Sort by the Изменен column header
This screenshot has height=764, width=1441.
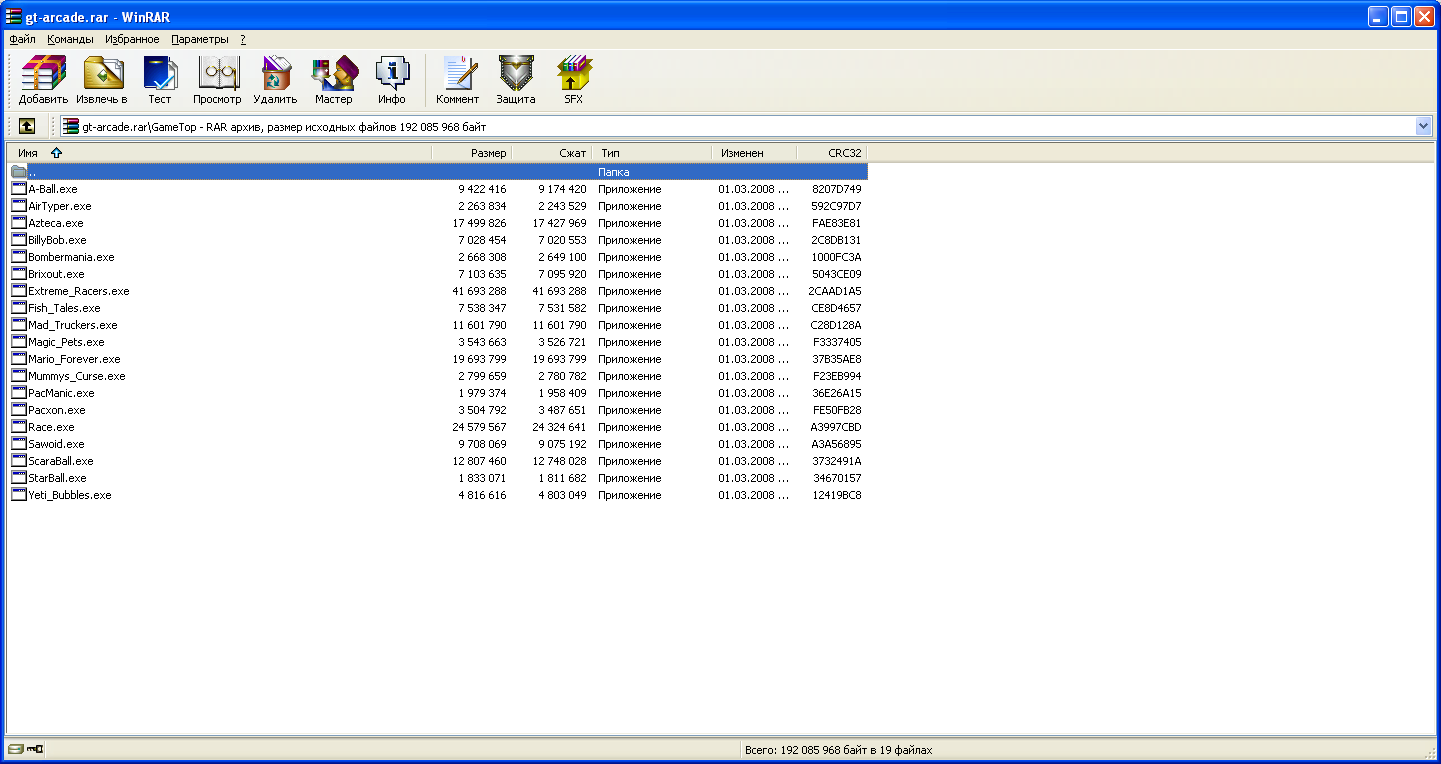(x=754, y=153)
